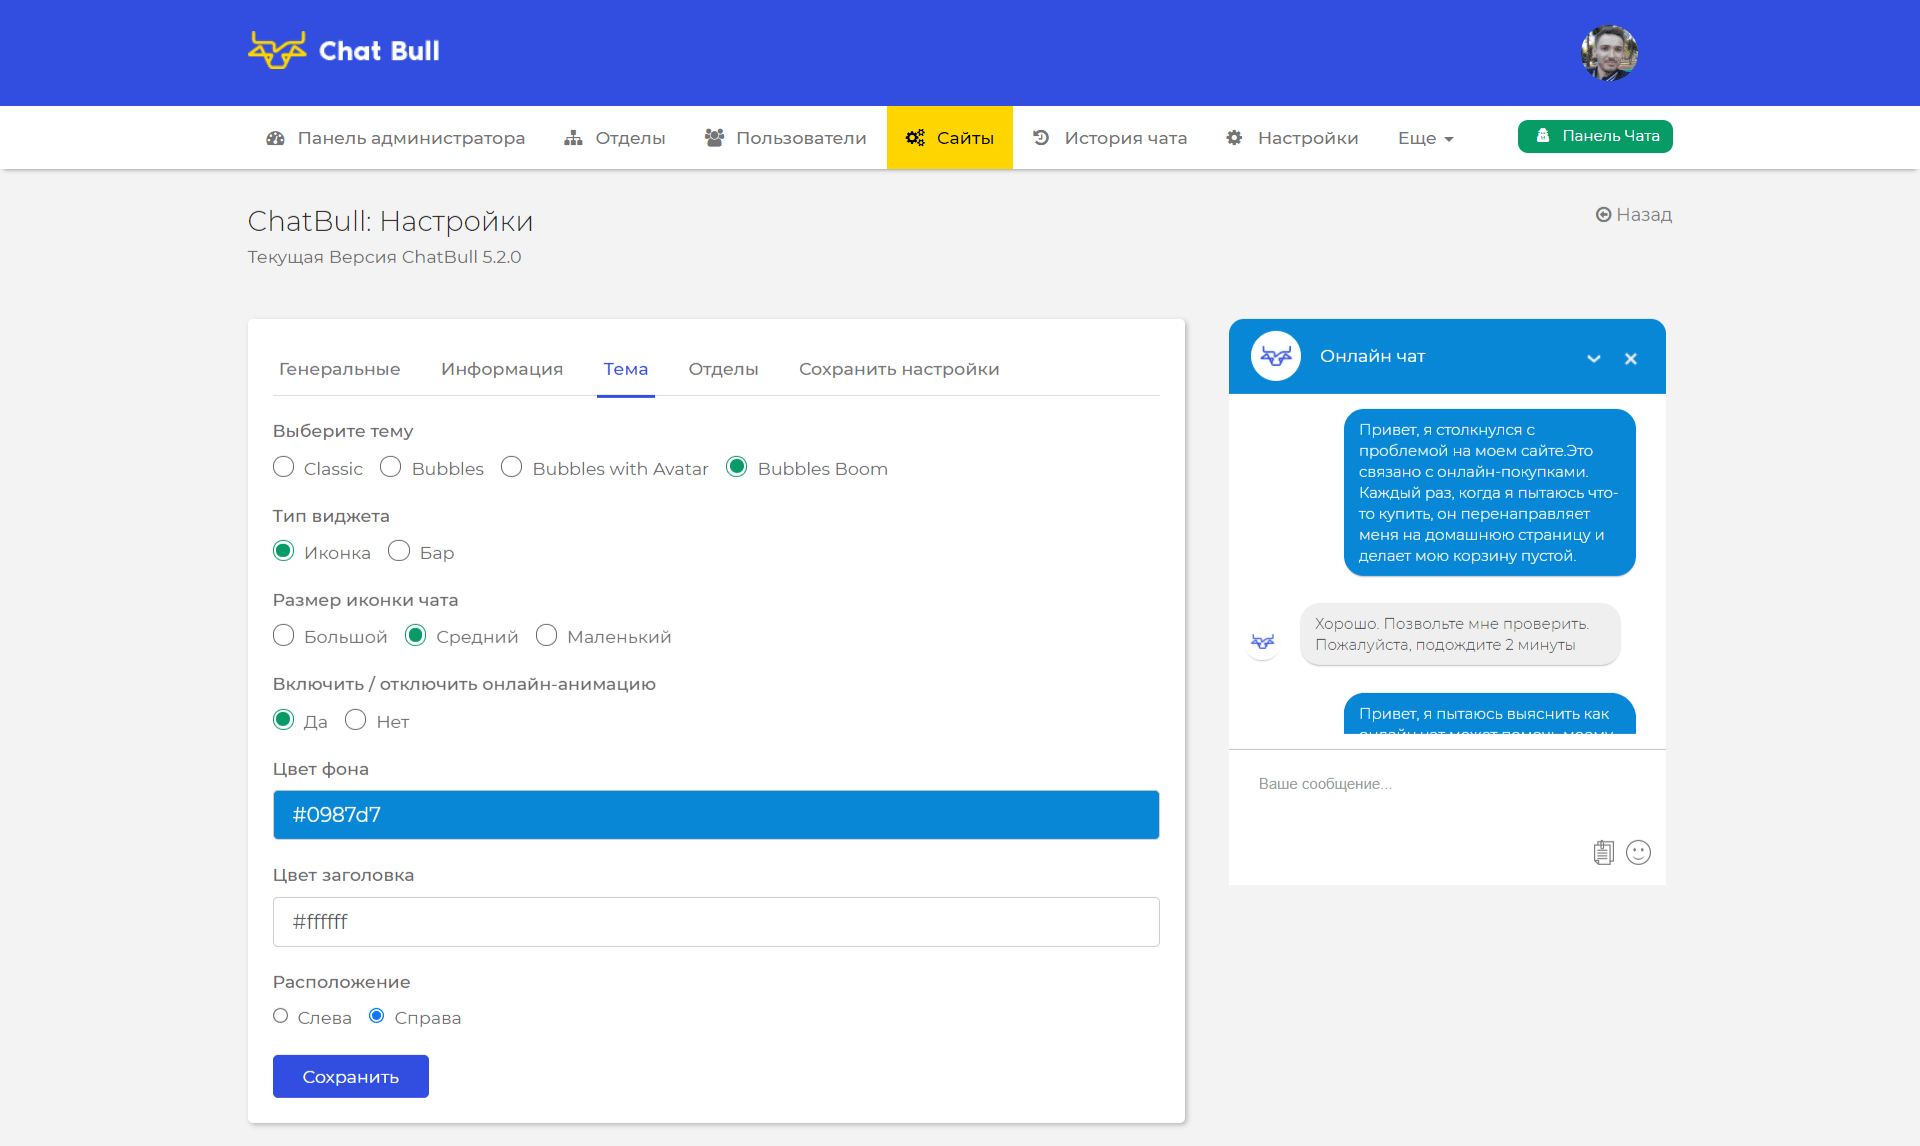Open background color field #0987d7
Screen dimensions: 1920x1146
[x=716, y=815]
